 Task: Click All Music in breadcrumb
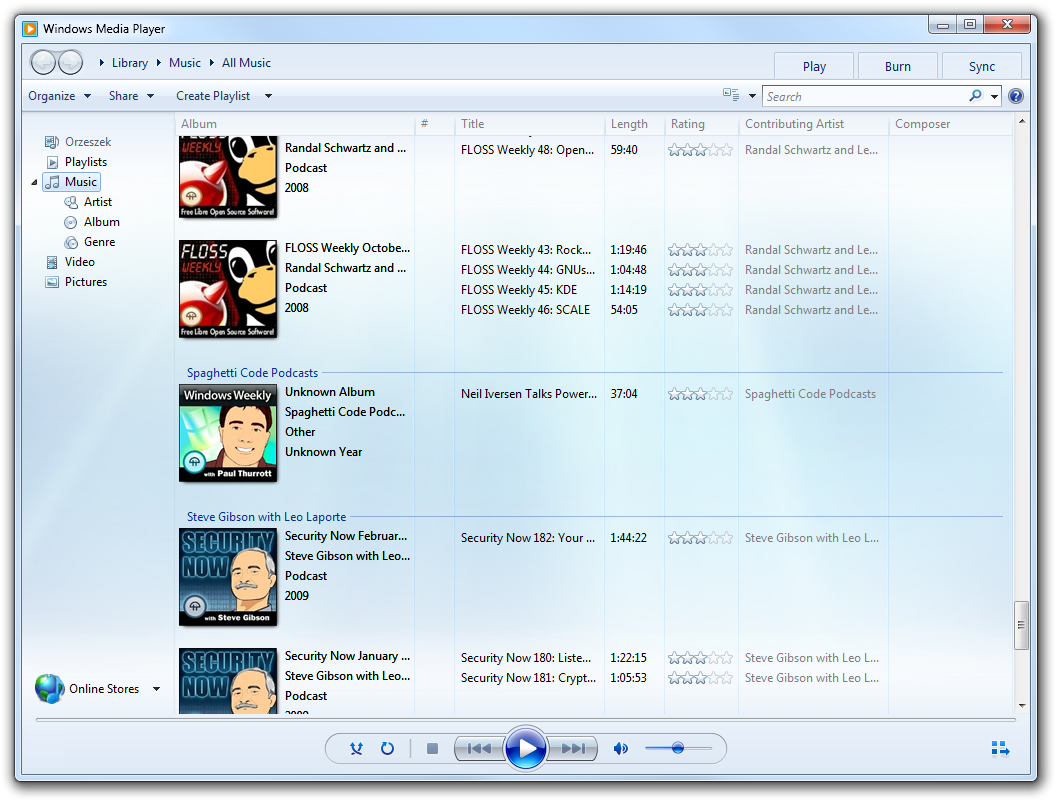pyautogui.click(x=246, y=63)
